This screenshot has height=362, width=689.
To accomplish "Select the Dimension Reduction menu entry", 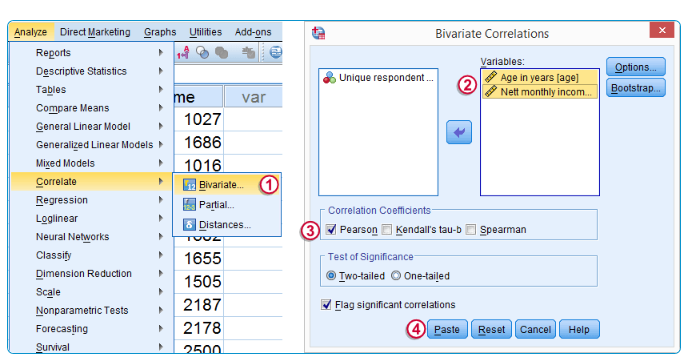I will click(x=91, y=274).
